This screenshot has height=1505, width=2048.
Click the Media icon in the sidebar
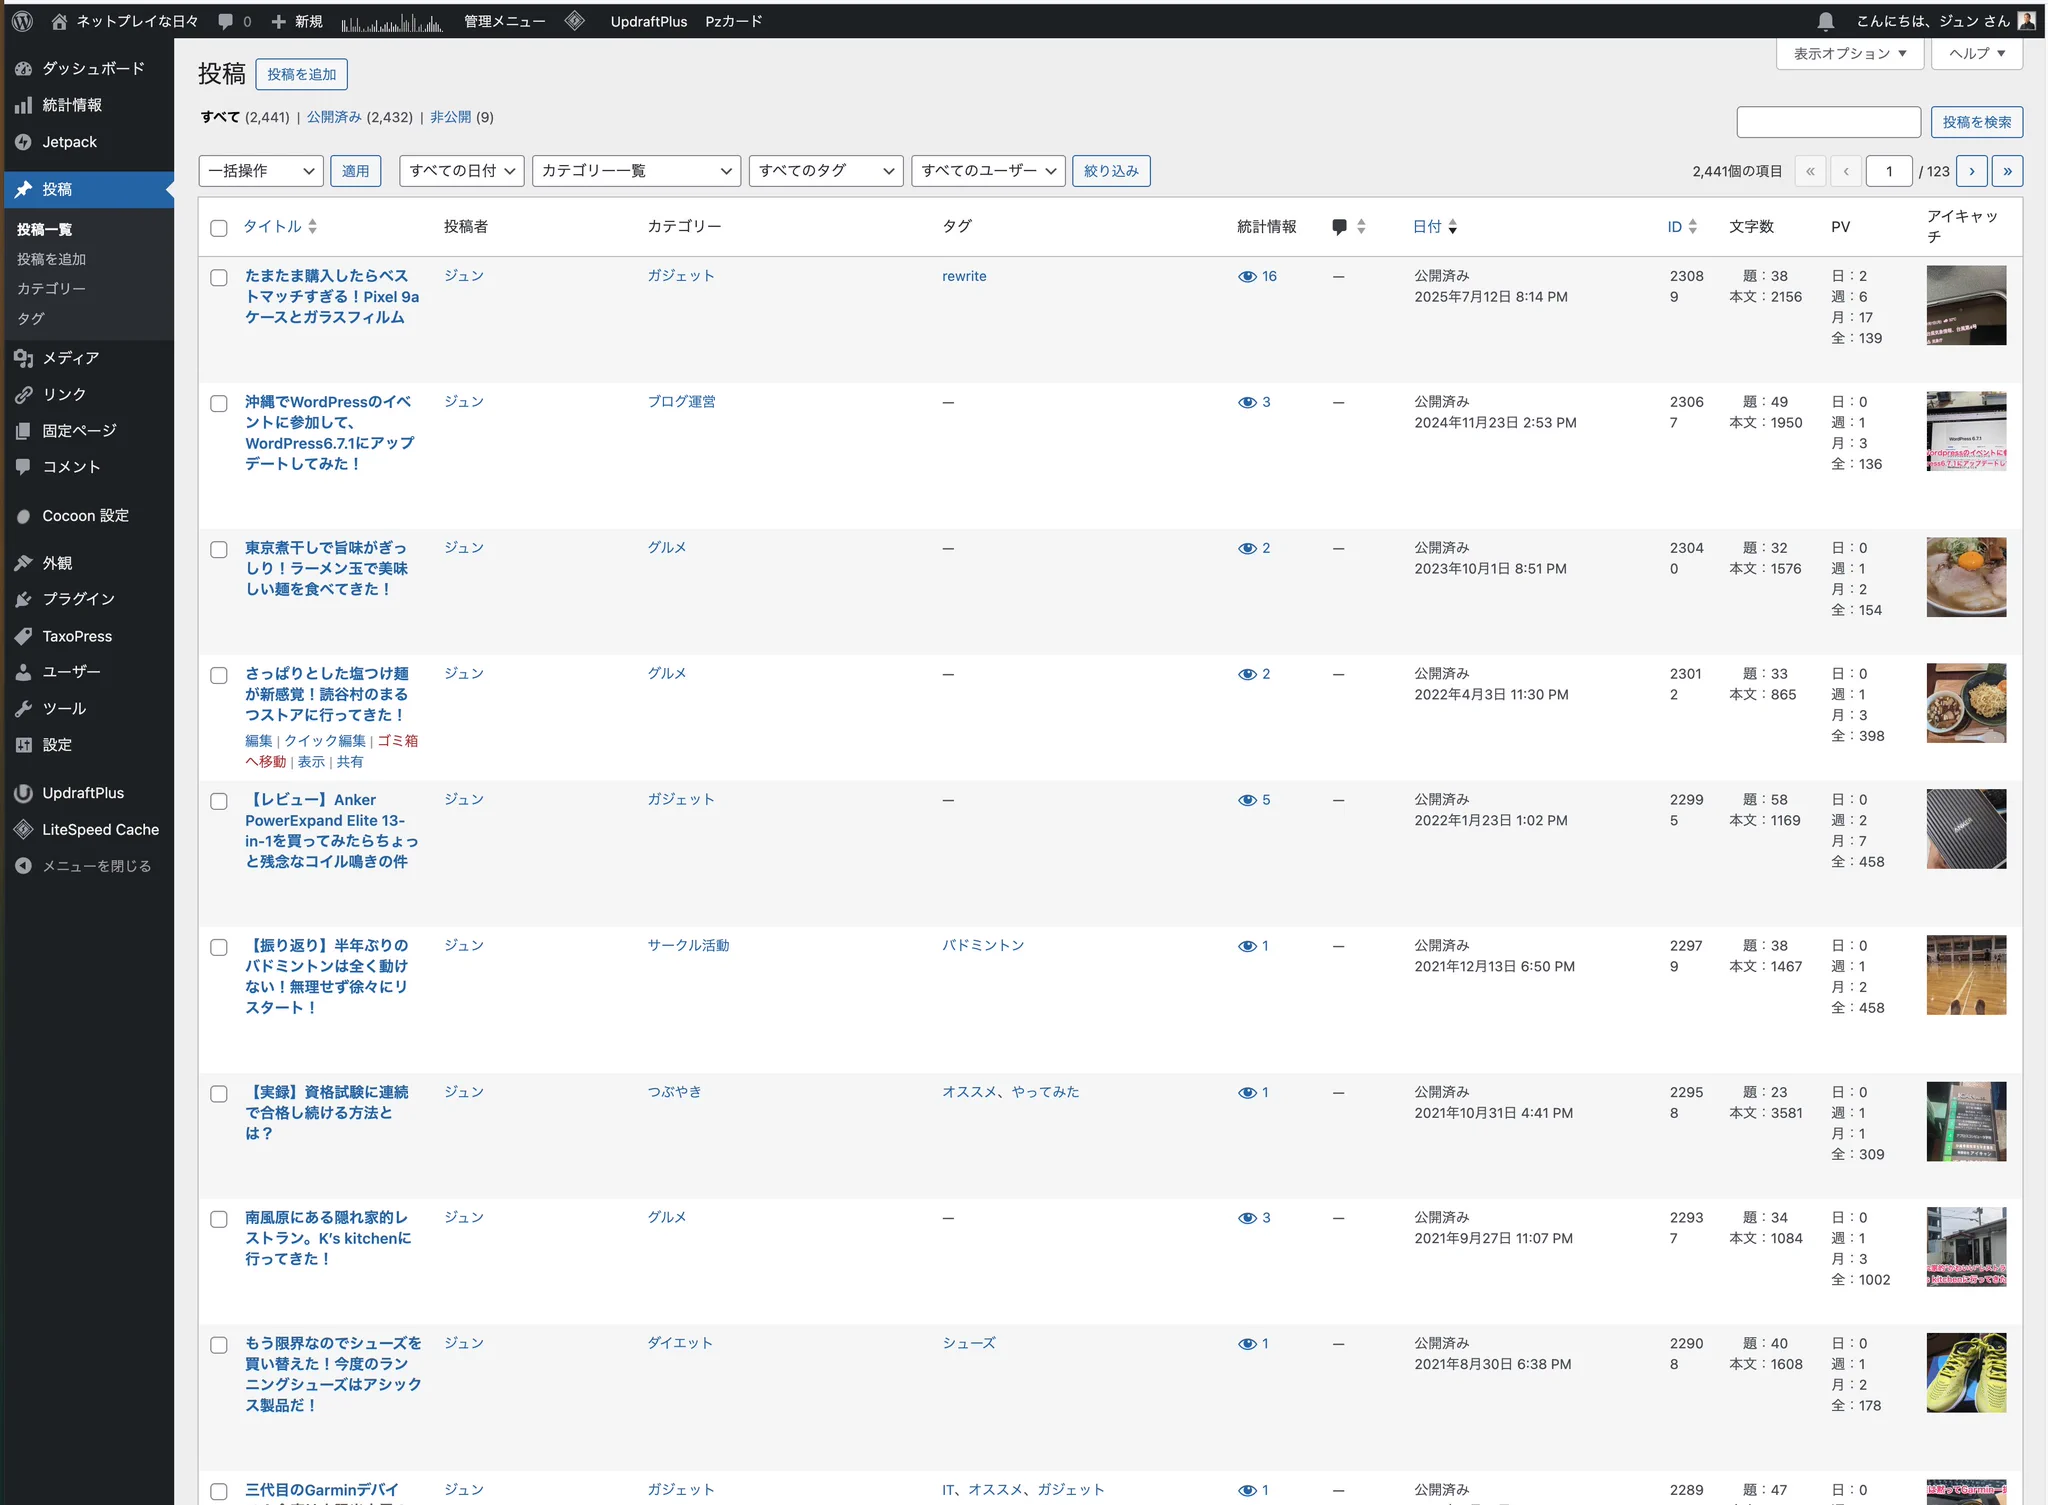tap(24, 358)
